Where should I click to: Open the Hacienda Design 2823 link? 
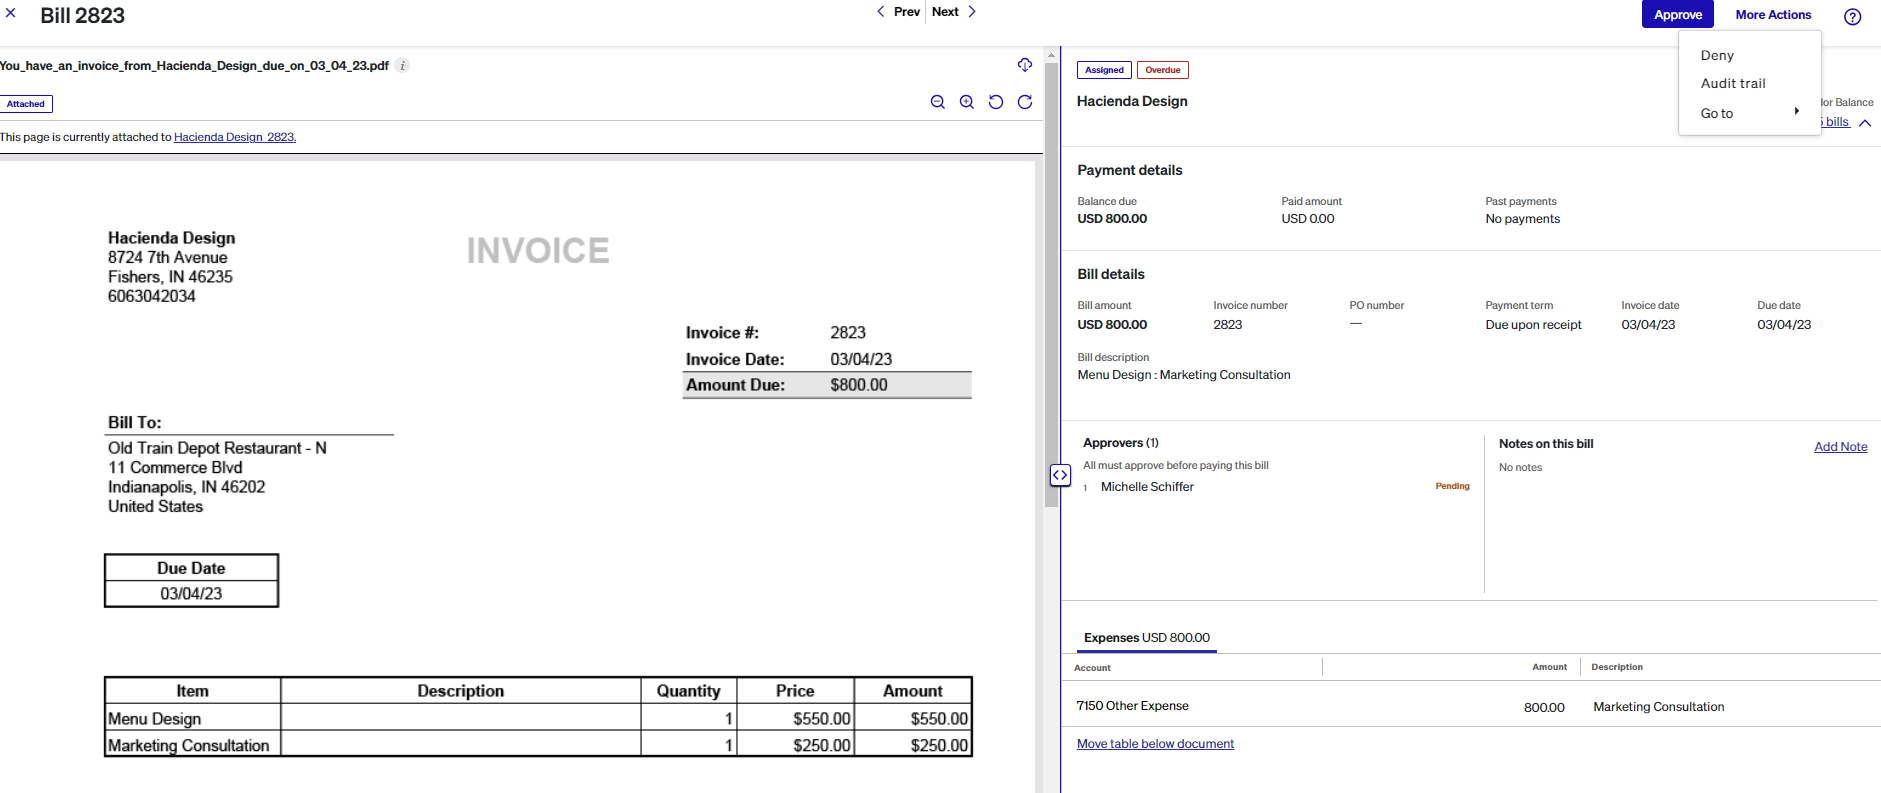point(235,137)
